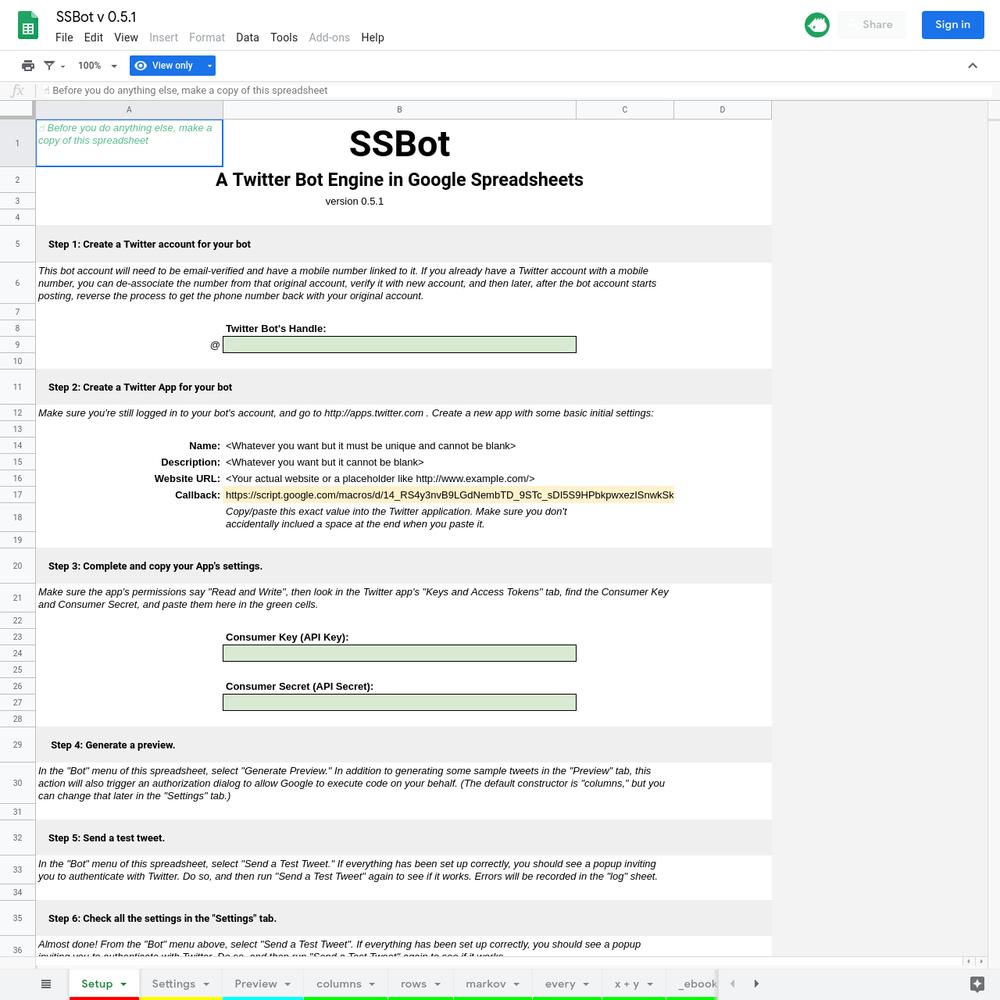Image resolution: width=1000 pixels, height=1000 pixels.
Task: Click the formula fx icon
Action: click(17, 91)
